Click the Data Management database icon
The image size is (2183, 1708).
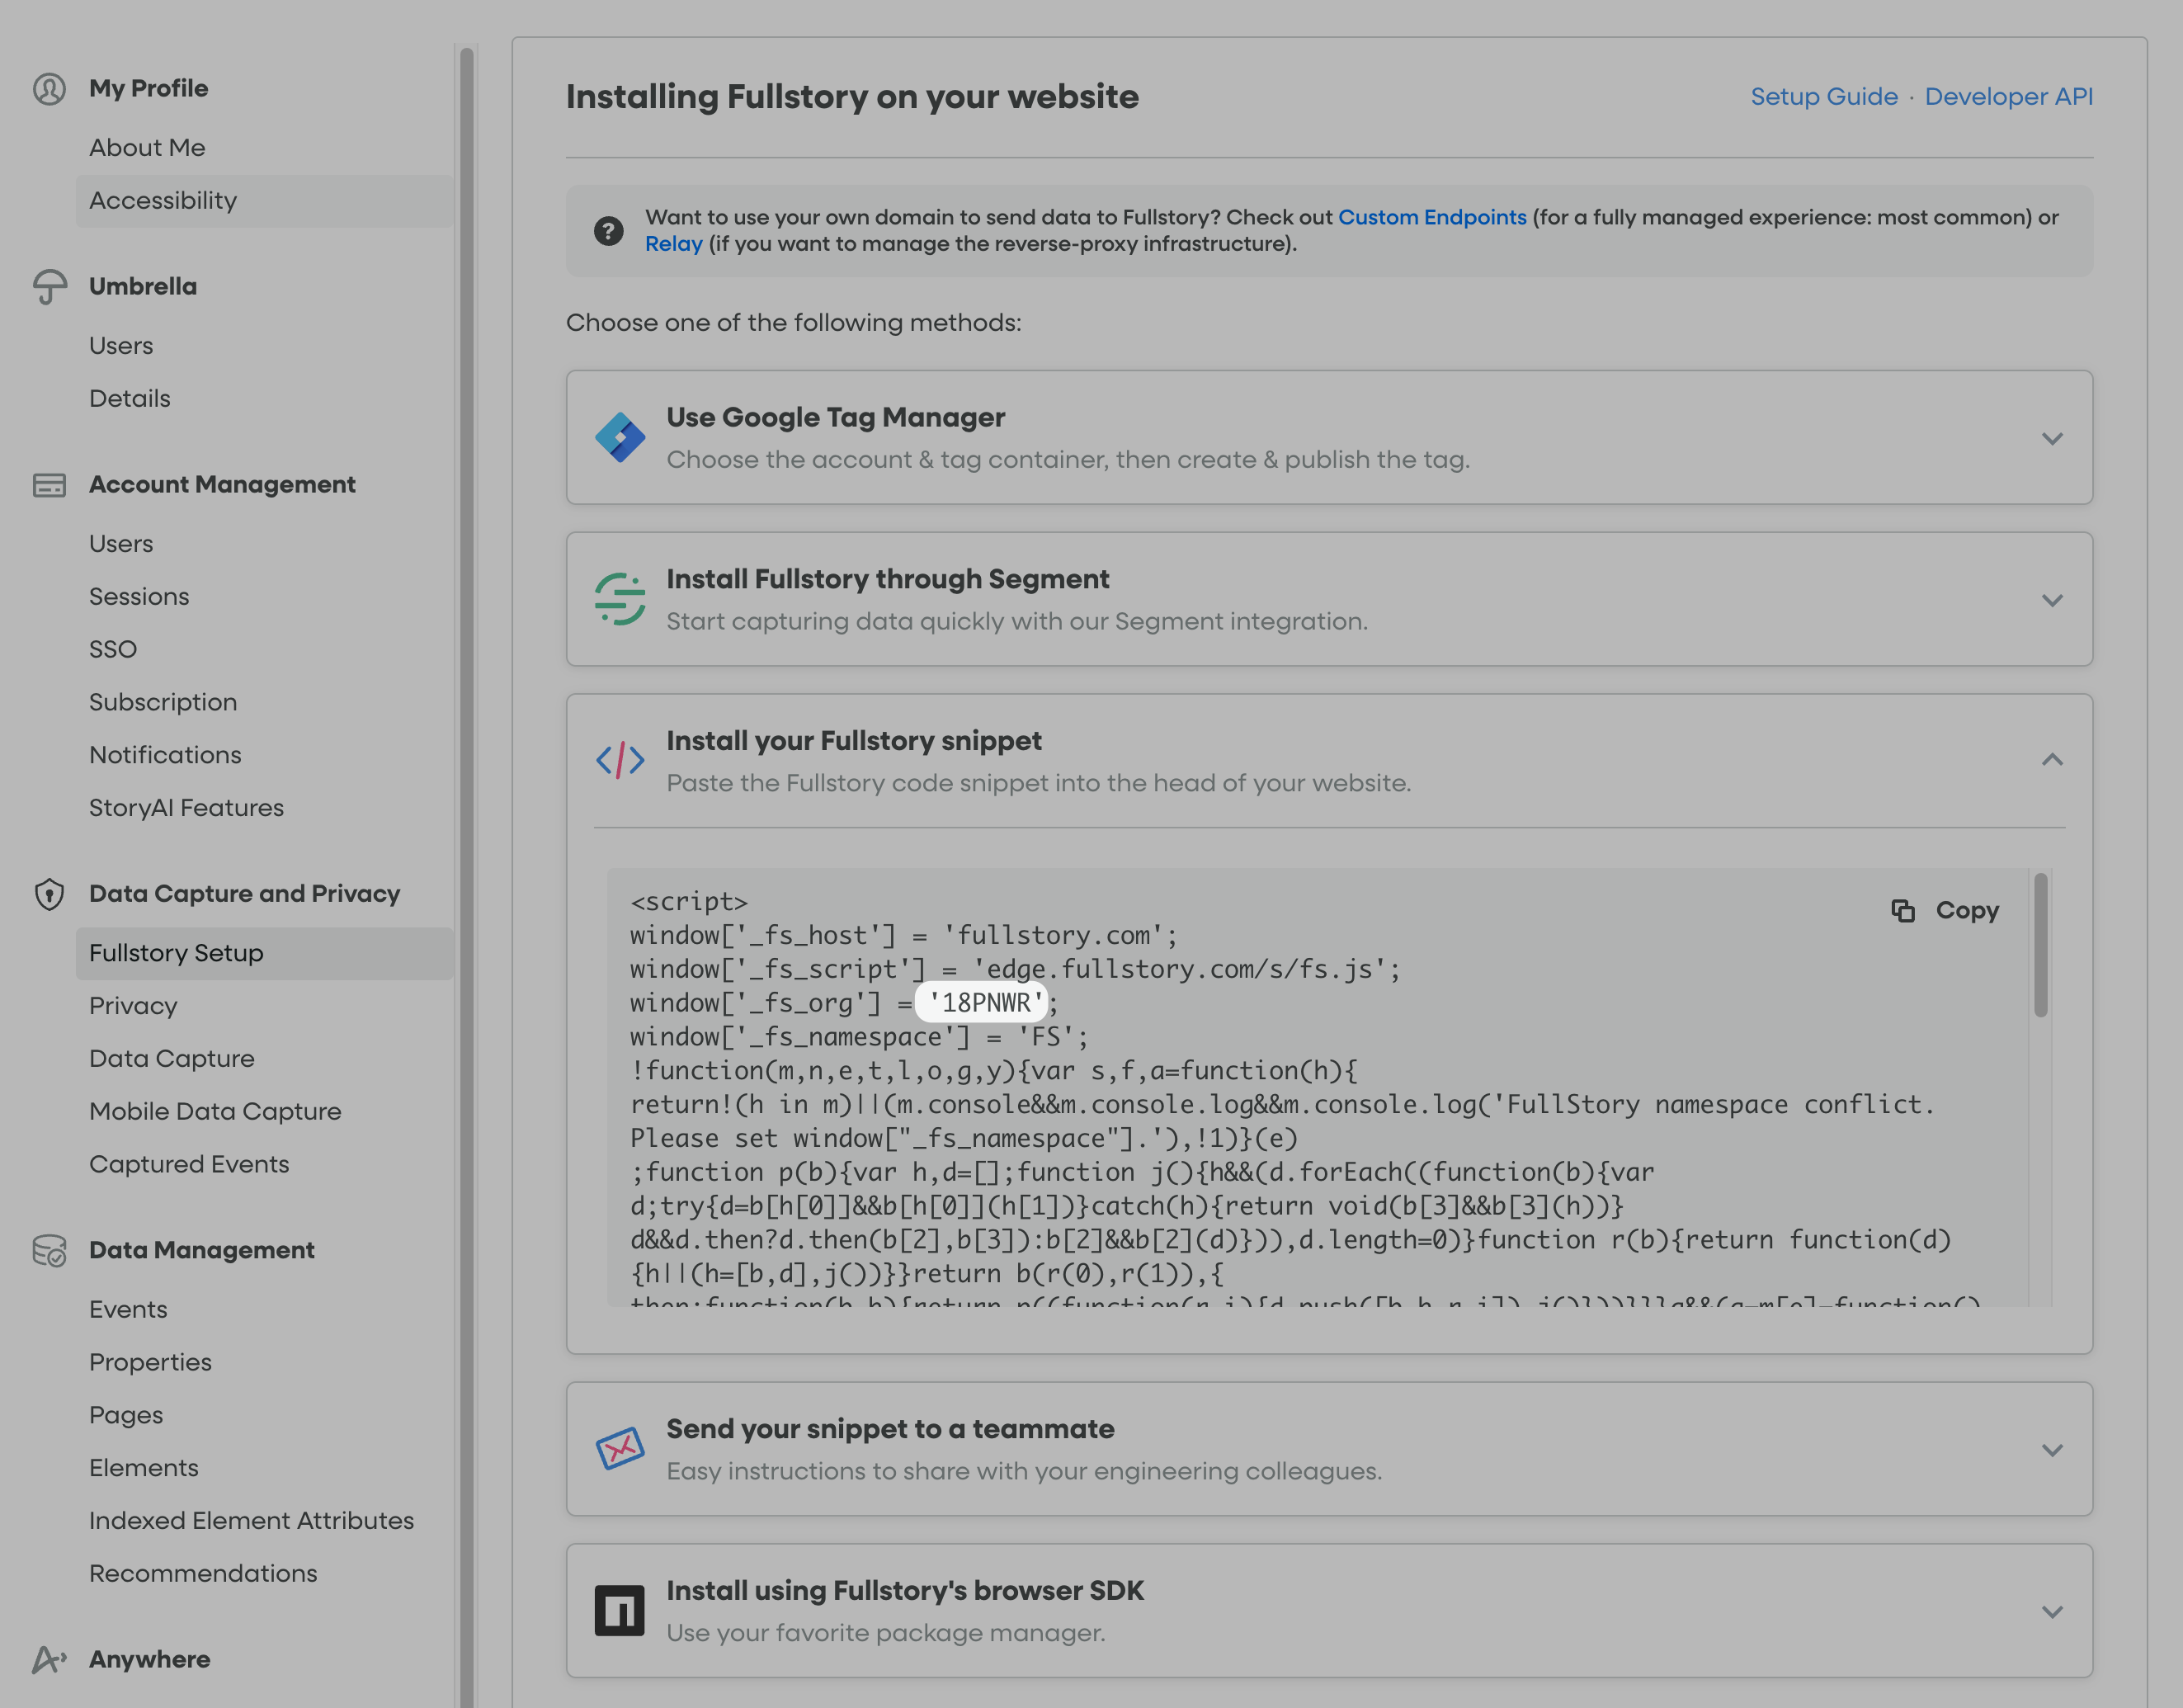[49, 1250]
